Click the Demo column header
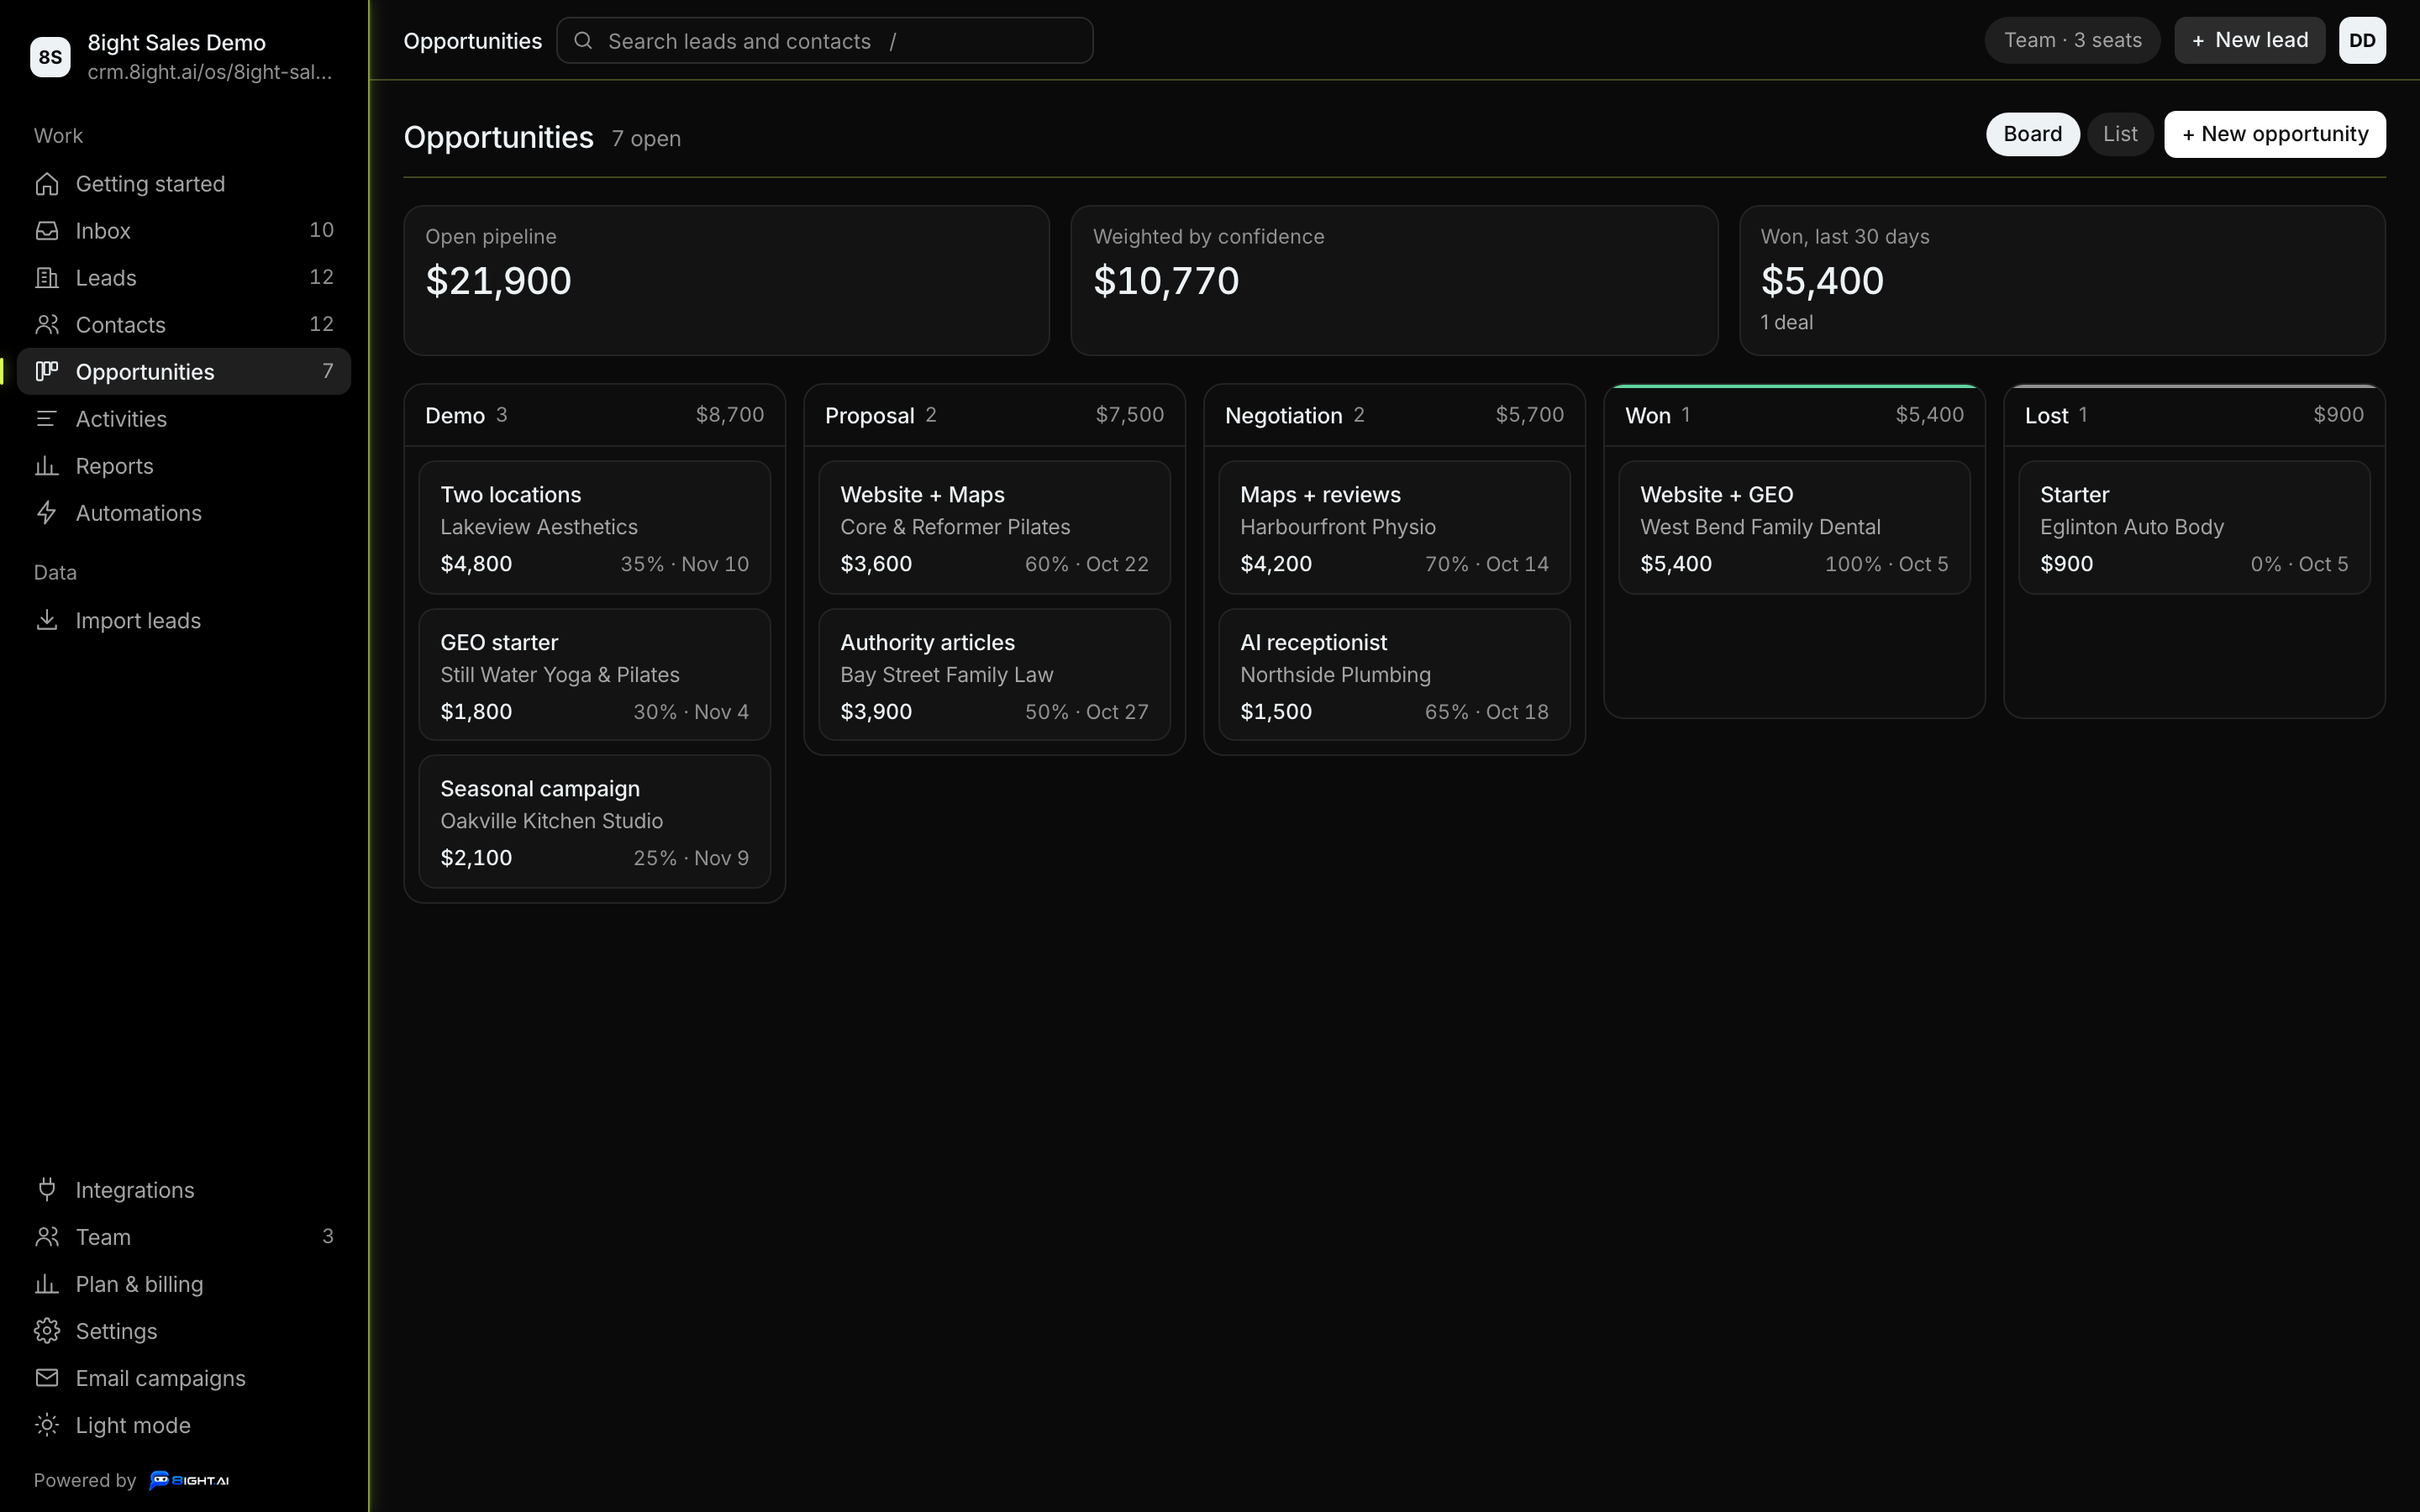Viewport: 2420px width, 1512px height. [x=594, y=415]
